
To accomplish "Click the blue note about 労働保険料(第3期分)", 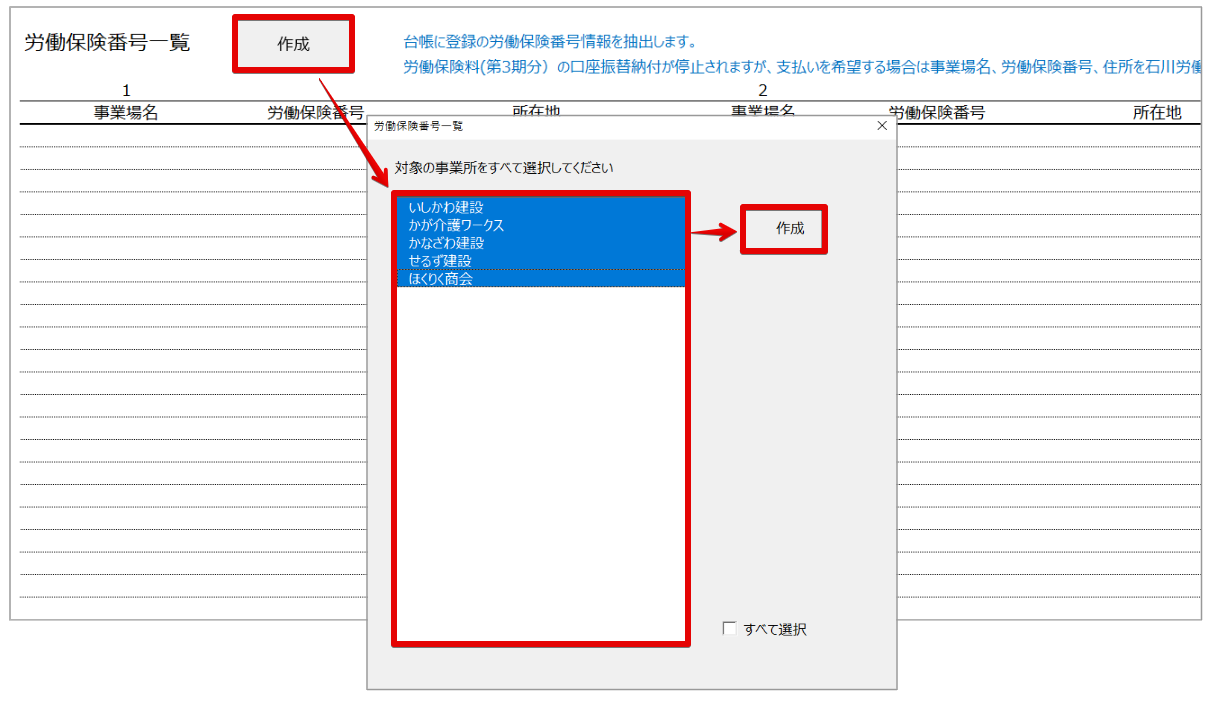I will pyautogui.click(x=801, y=67).
